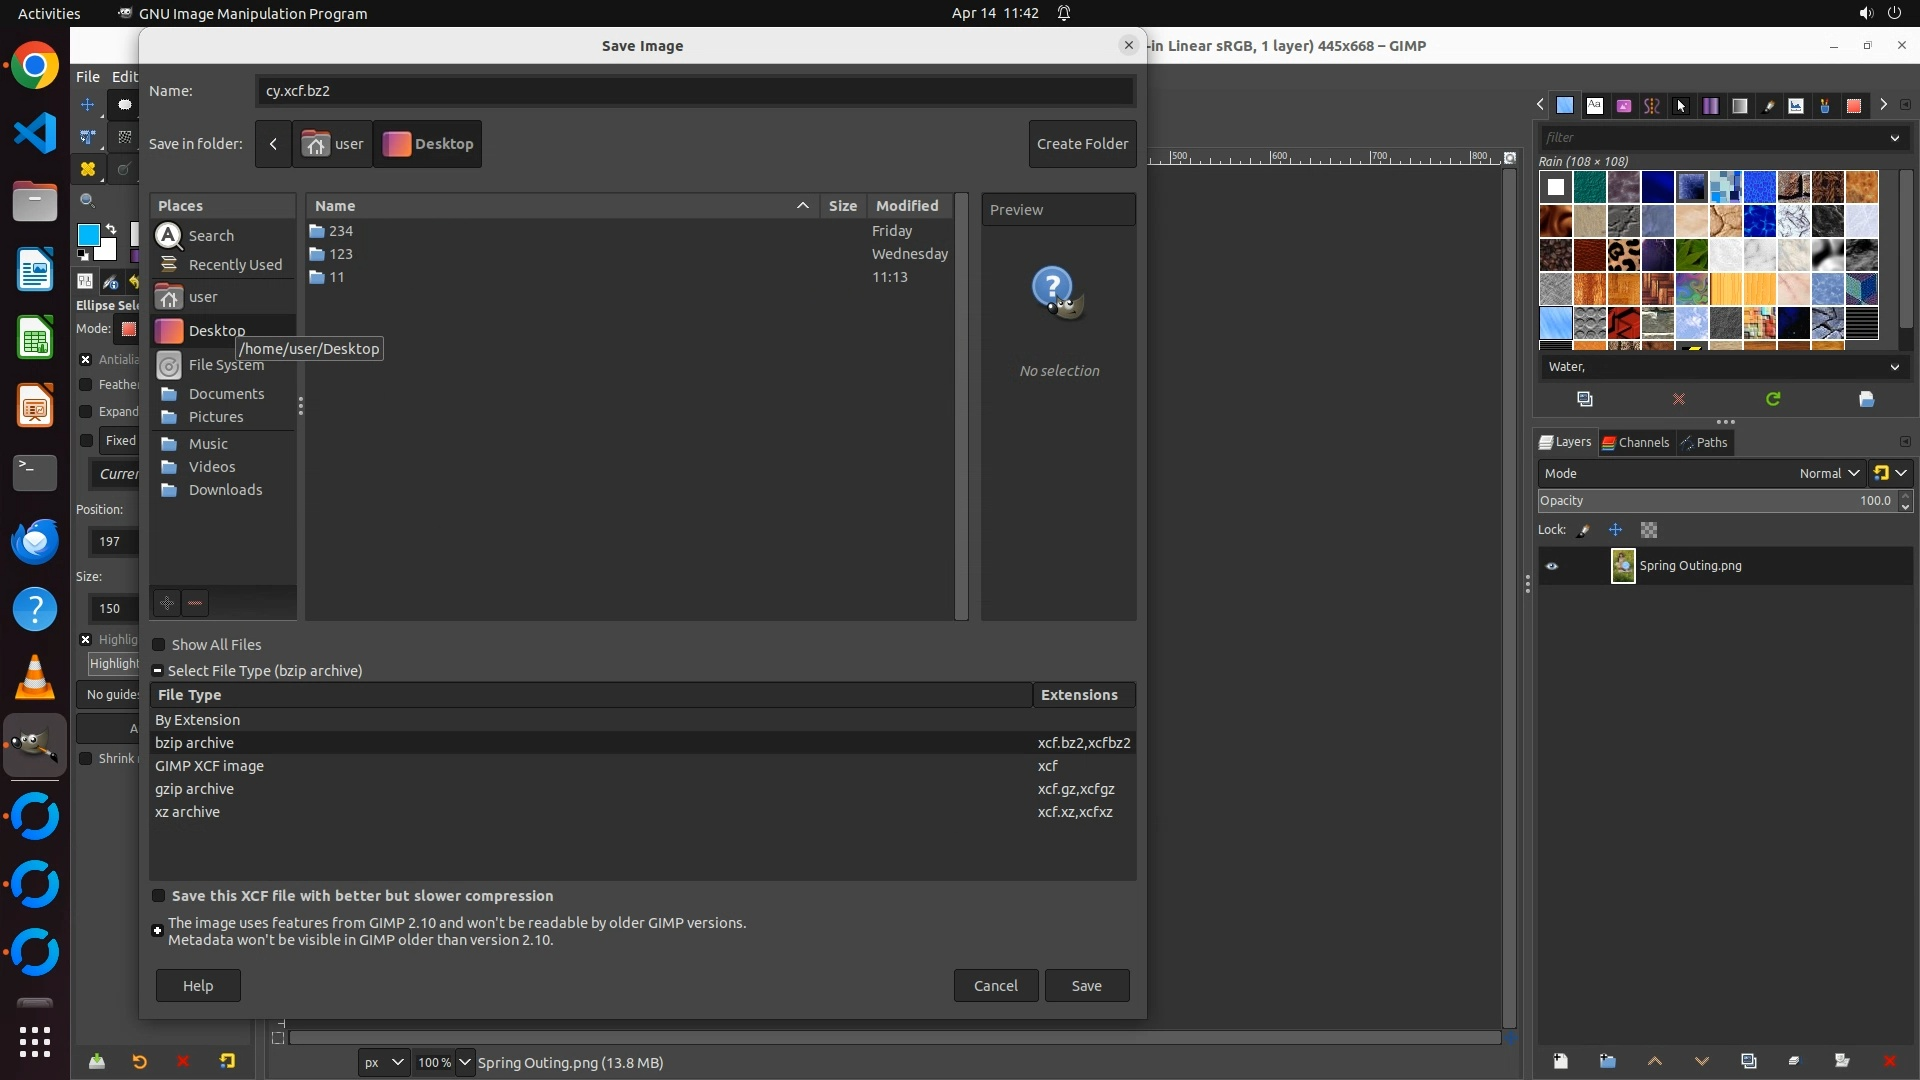1920x1080 pixels.
Task: Click the new layer icon in Layers panel
Action: coord(1560,1061)
